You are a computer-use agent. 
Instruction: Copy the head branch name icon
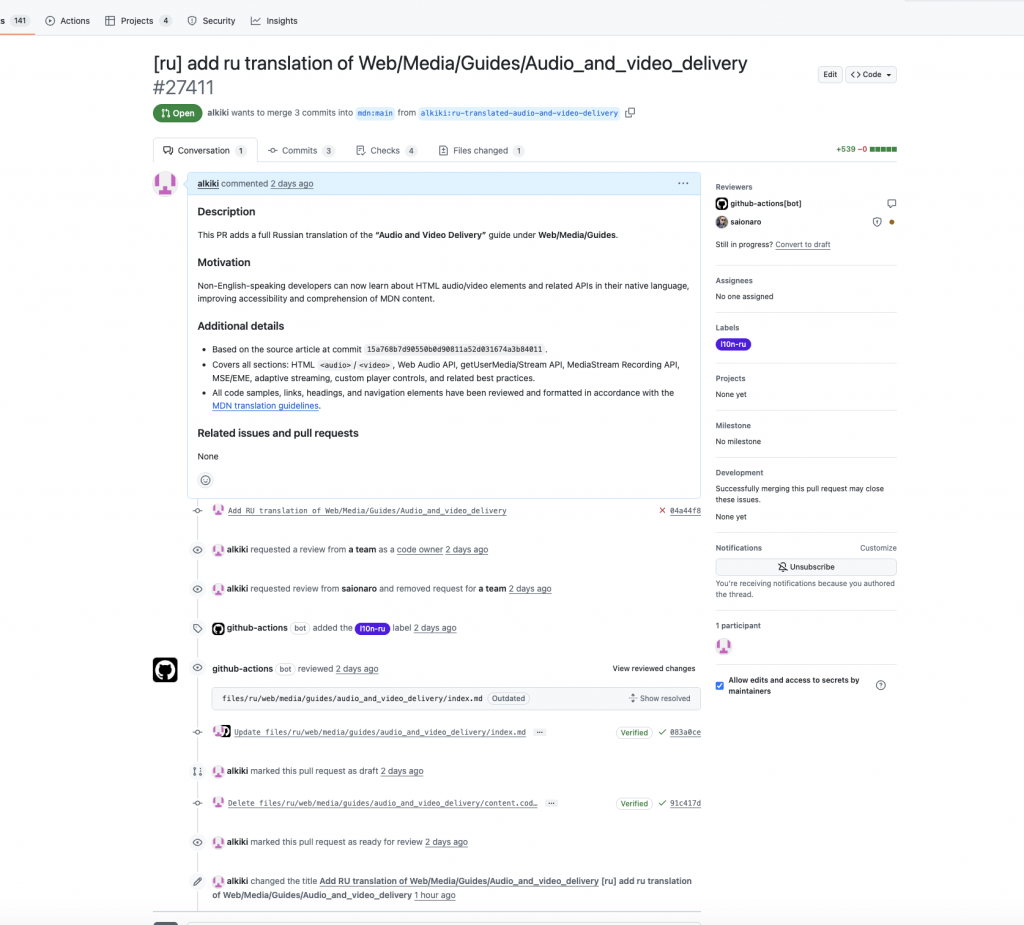[x=630, y=113]
